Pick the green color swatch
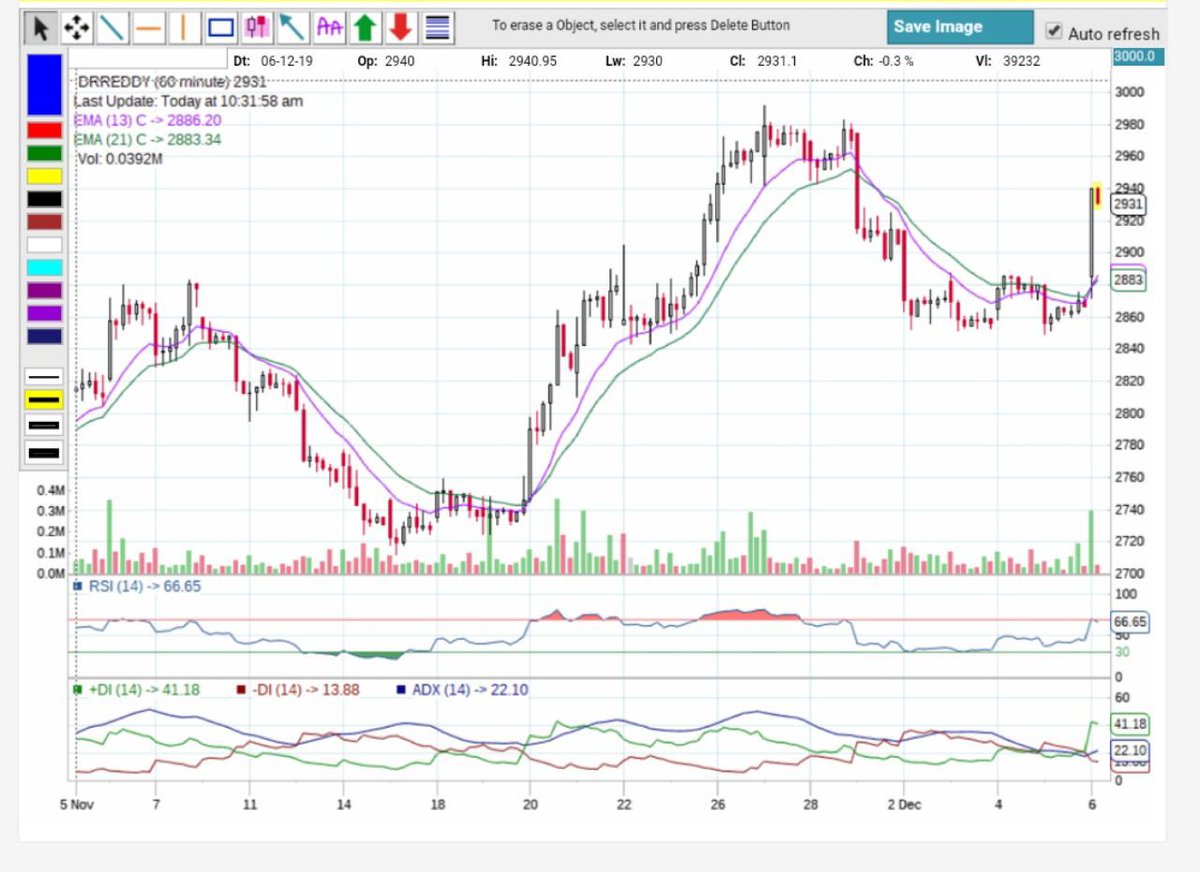The width and height of the screenshot is (1200, 872). [x=45, y=153]
